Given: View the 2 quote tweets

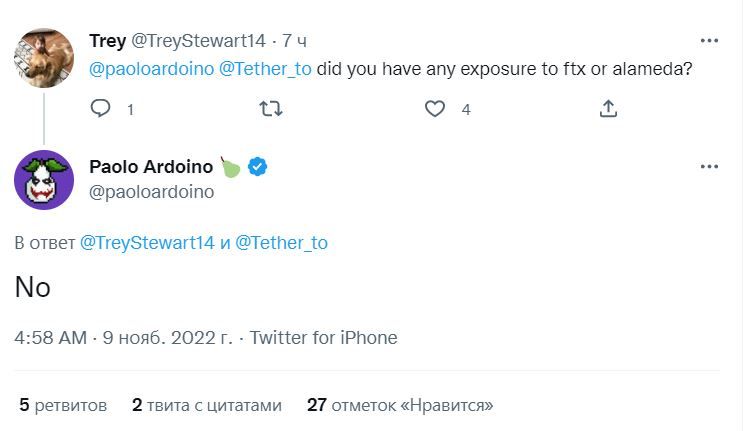Looking at the screenshot, I should (206, 405).
